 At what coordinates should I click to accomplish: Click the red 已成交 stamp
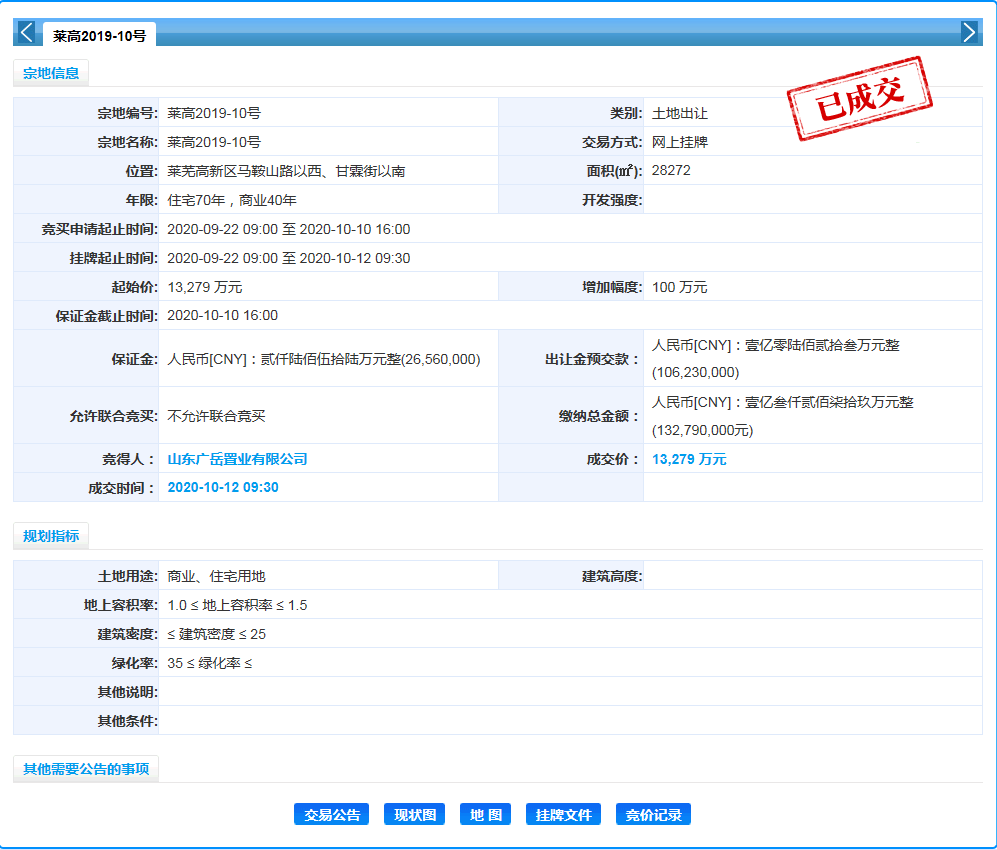(x=859, y=98)
